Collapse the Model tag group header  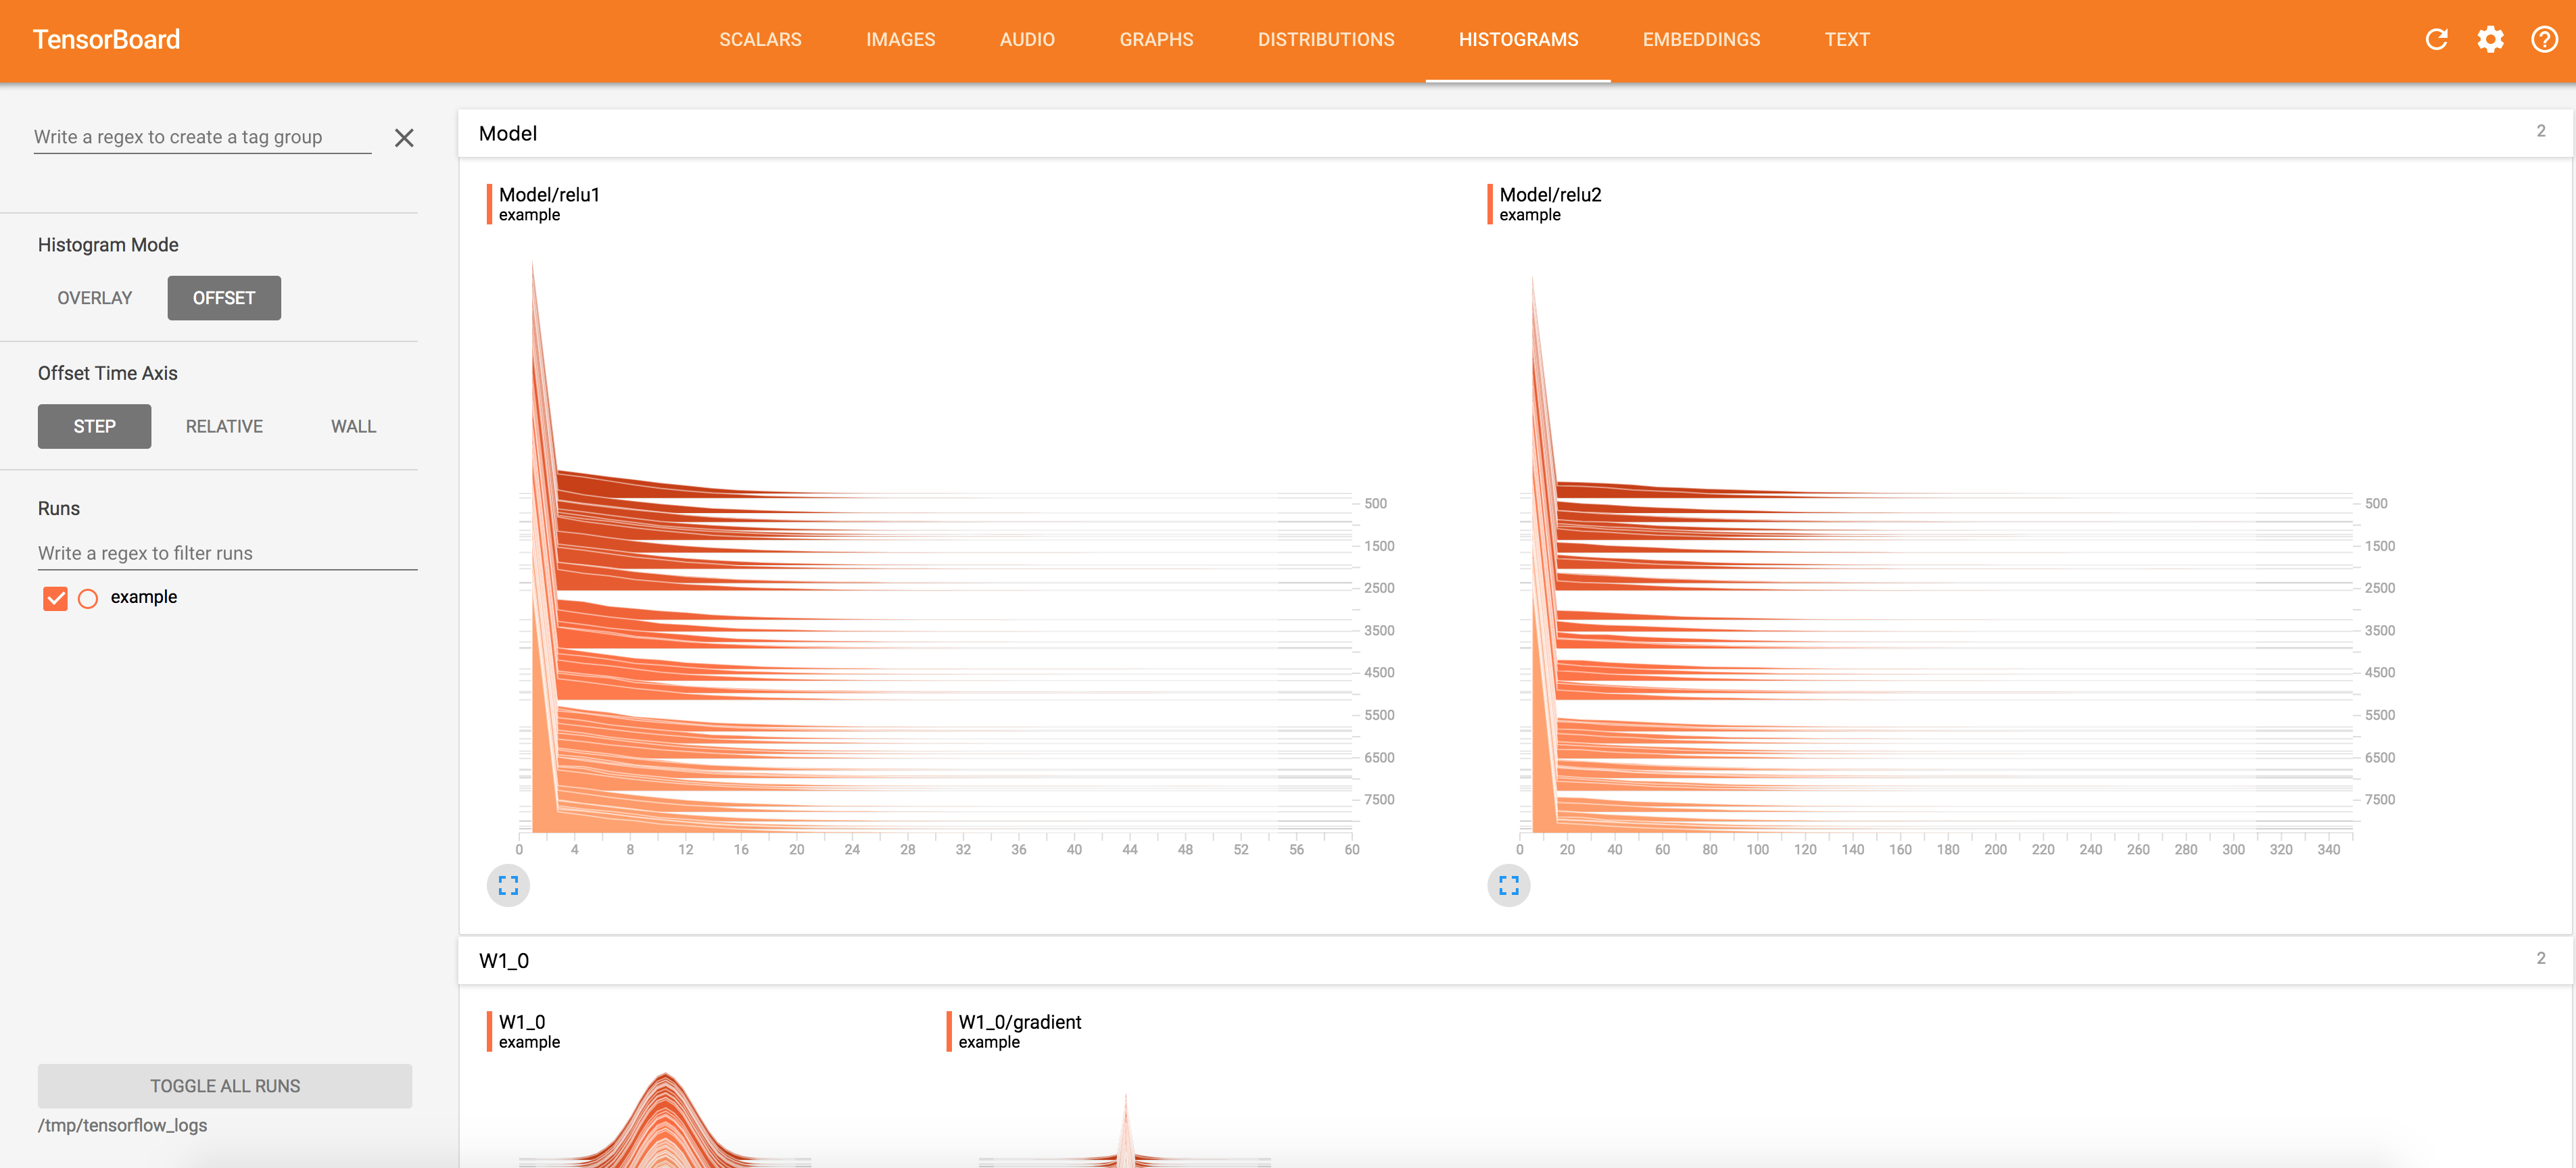pos(508,133)
